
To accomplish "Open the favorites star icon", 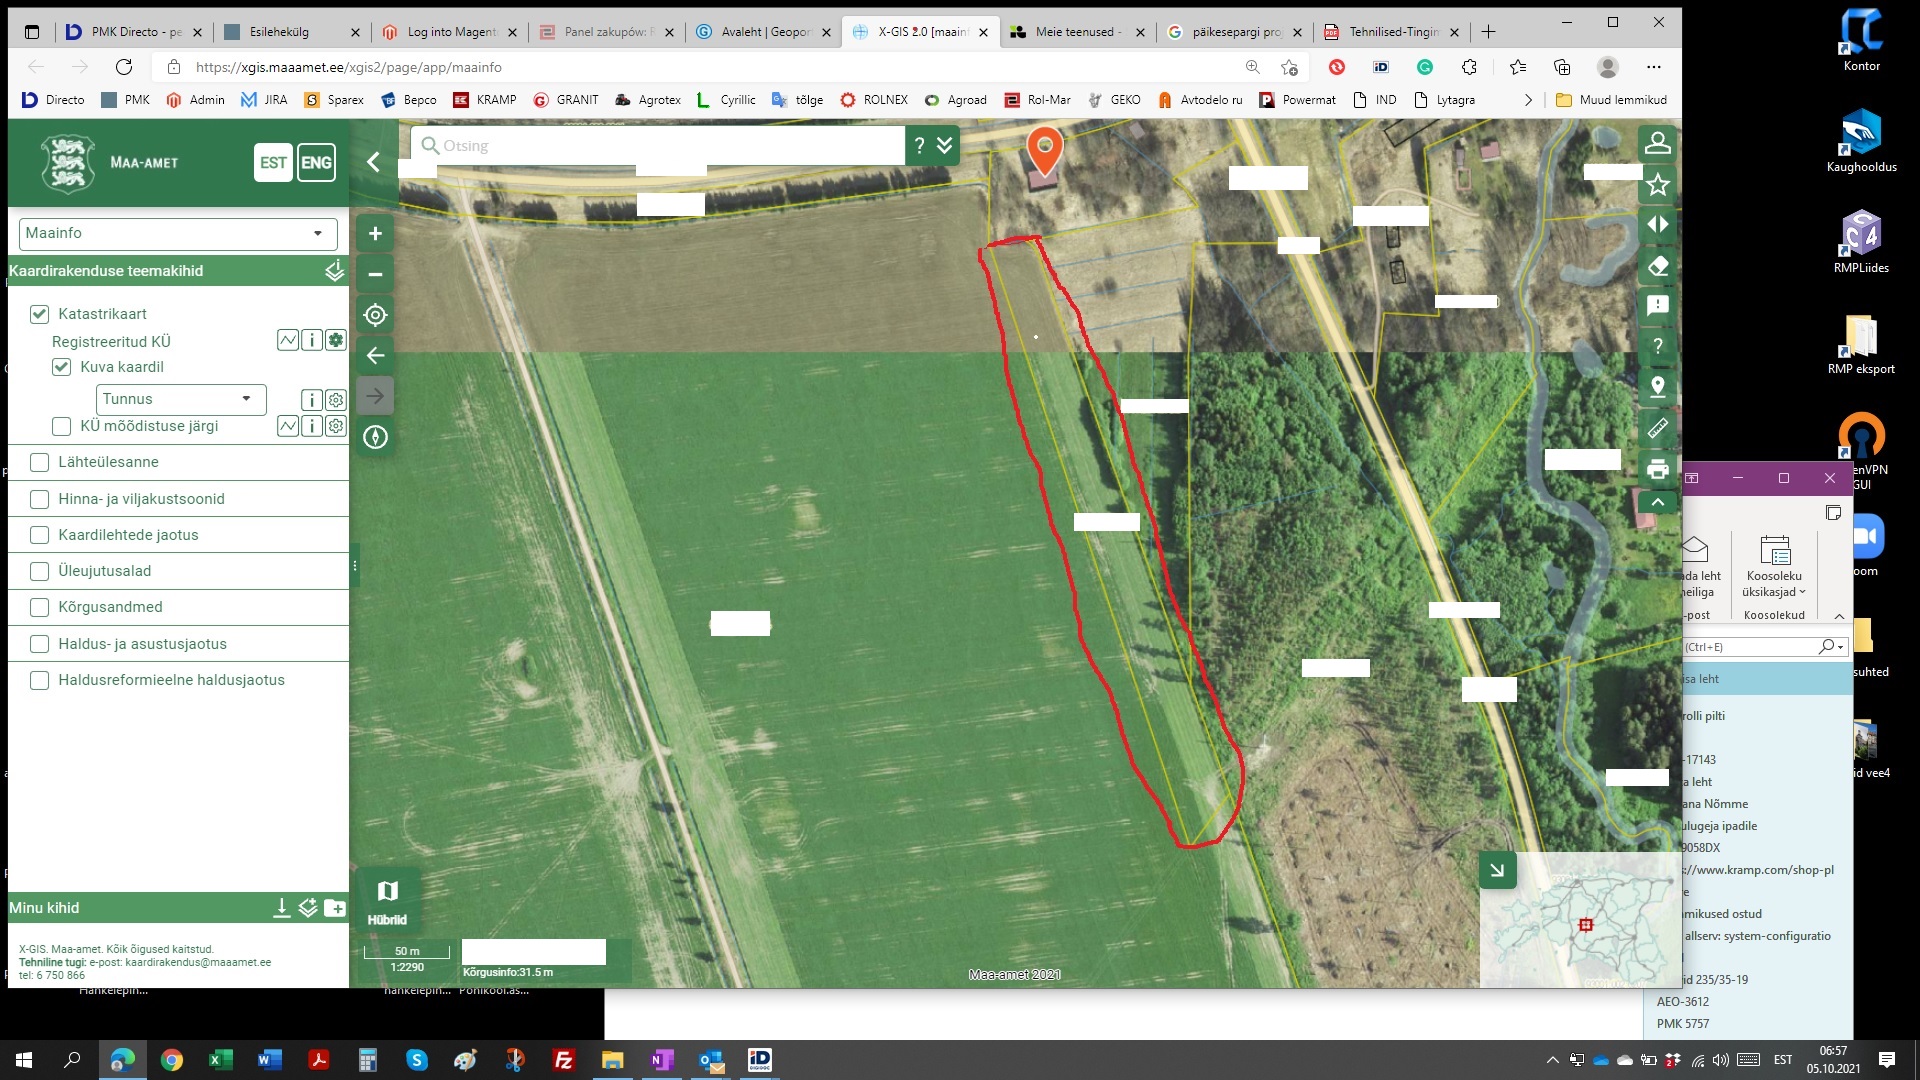I will 1657,184.
